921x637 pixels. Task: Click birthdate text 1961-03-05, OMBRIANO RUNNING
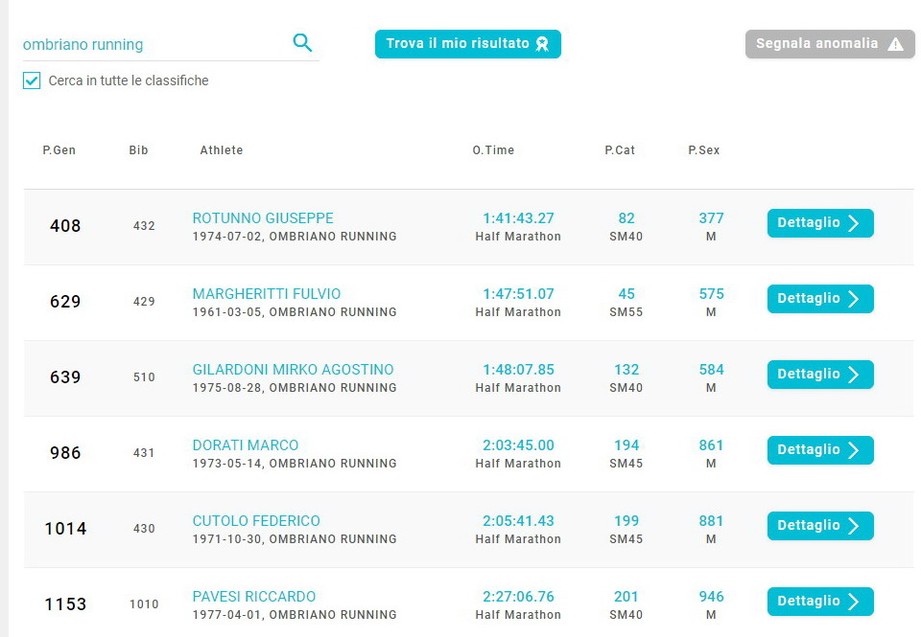coord(294,312)
